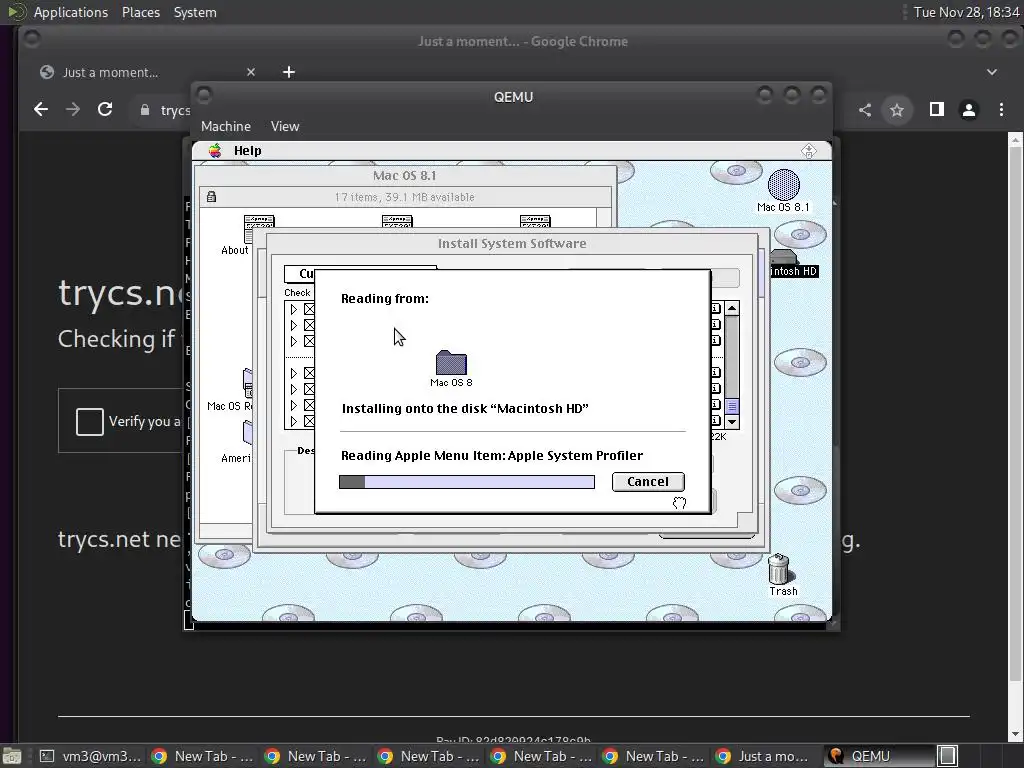
Task: Click the application switcher icon in Mac menu bar
Action: coord(808,151)
